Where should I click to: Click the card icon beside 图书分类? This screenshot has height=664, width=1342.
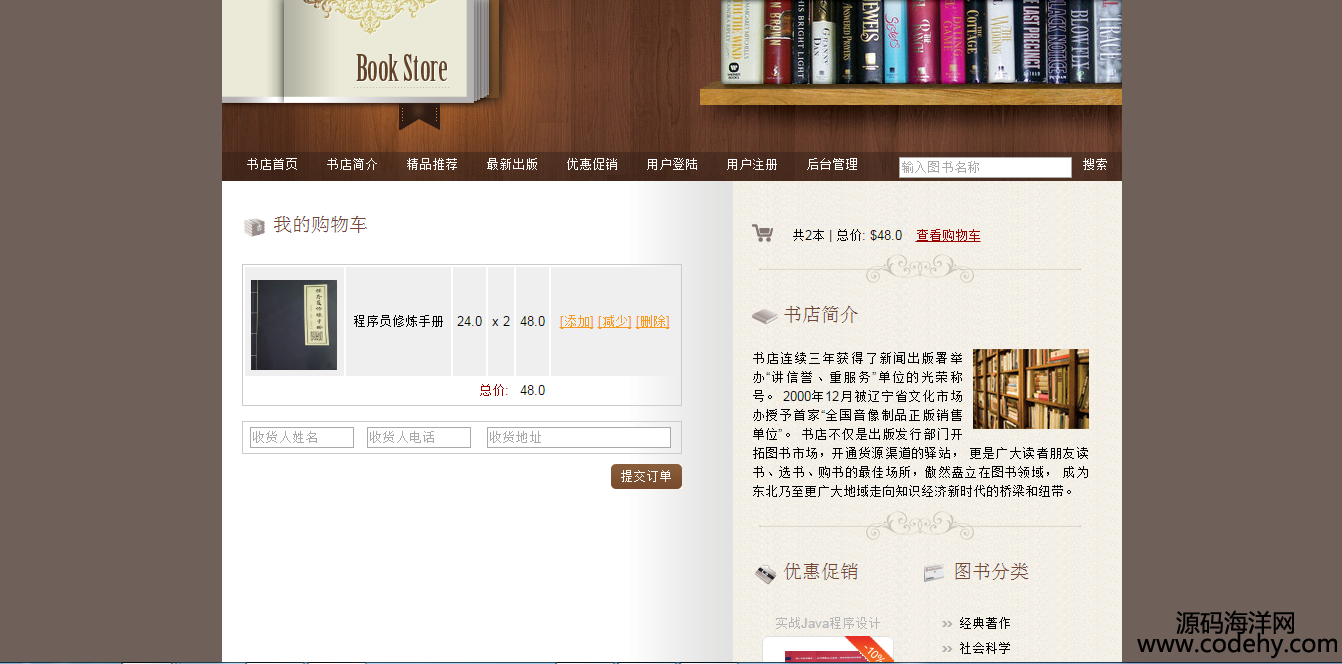coord(934,573)
